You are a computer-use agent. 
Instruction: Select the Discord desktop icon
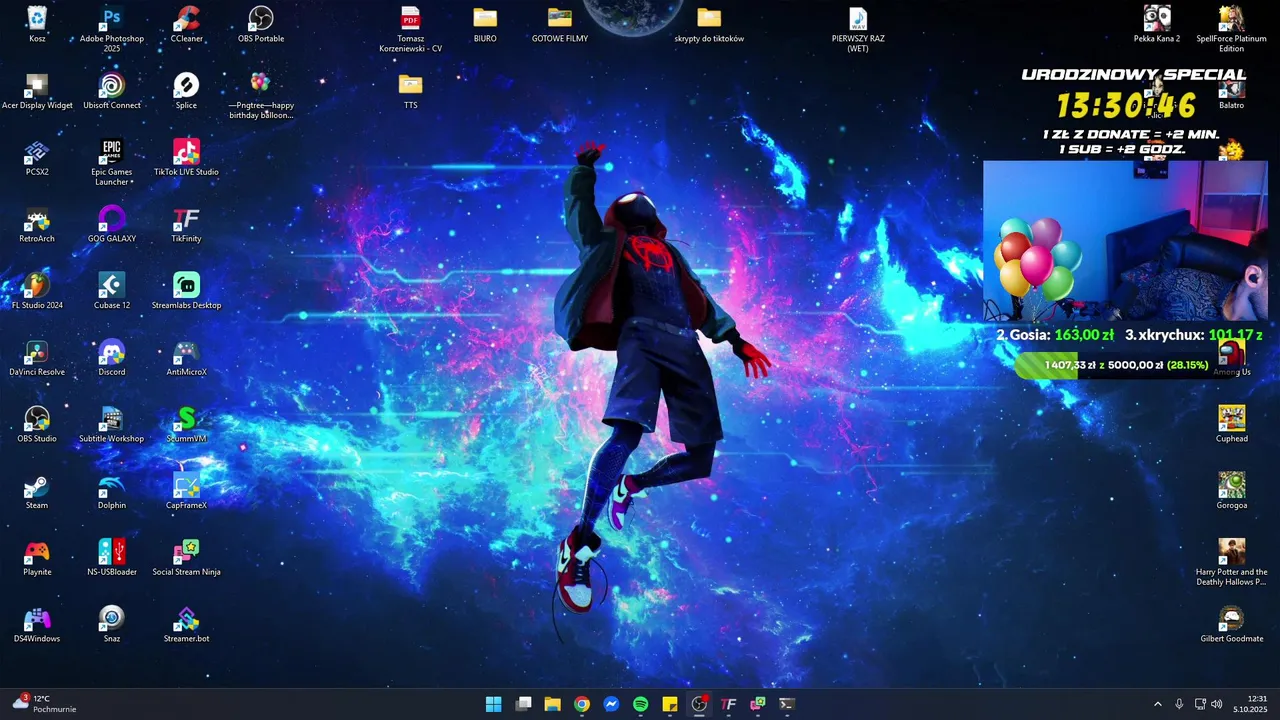112,358
